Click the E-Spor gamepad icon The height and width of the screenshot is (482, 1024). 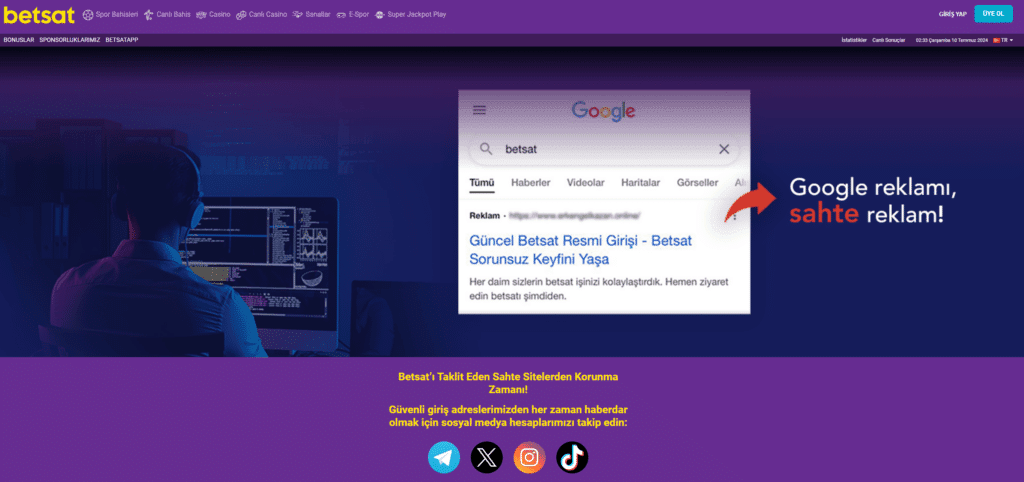pos(341,14)
